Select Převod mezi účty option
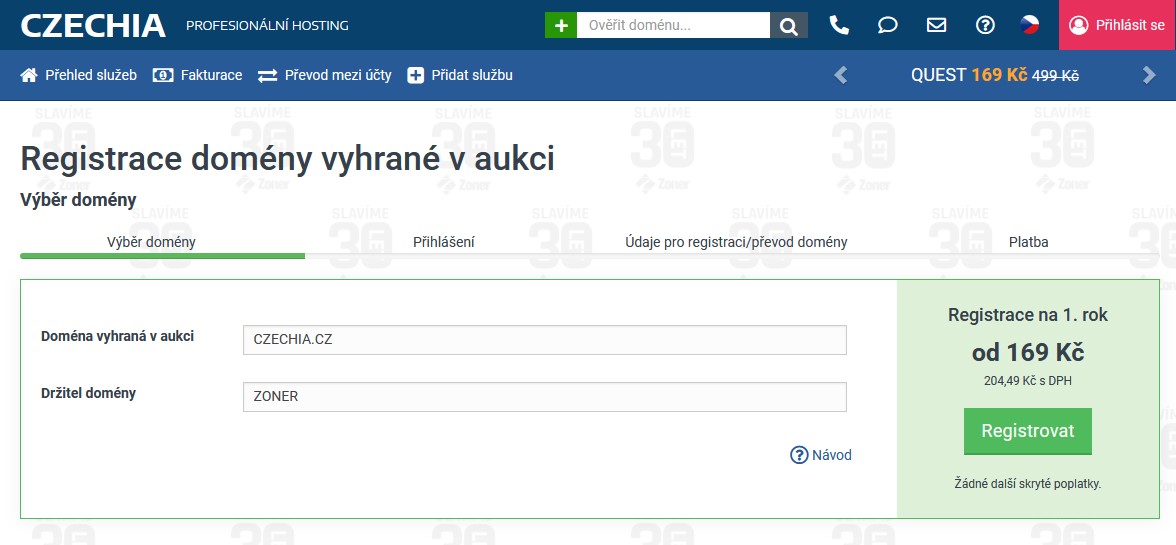 (325, 75)
